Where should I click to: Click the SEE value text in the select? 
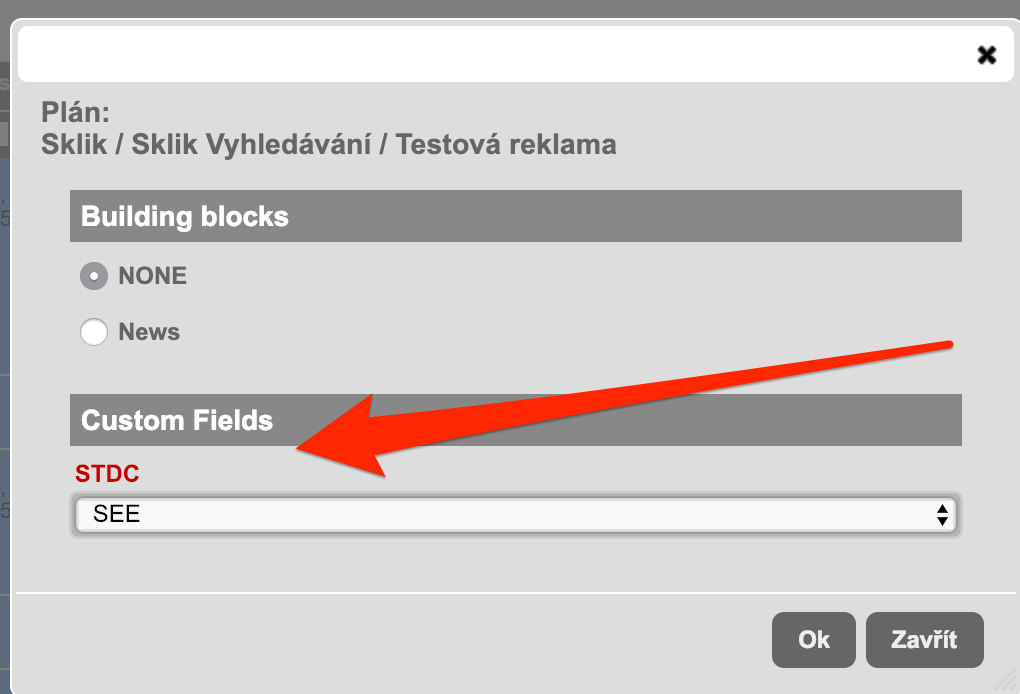pyautogui.click(x=116, y=515)
